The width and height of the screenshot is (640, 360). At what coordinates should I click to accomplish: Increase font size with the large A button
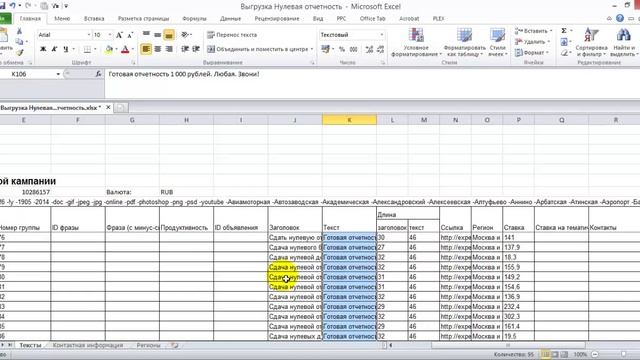click(119, 35)
